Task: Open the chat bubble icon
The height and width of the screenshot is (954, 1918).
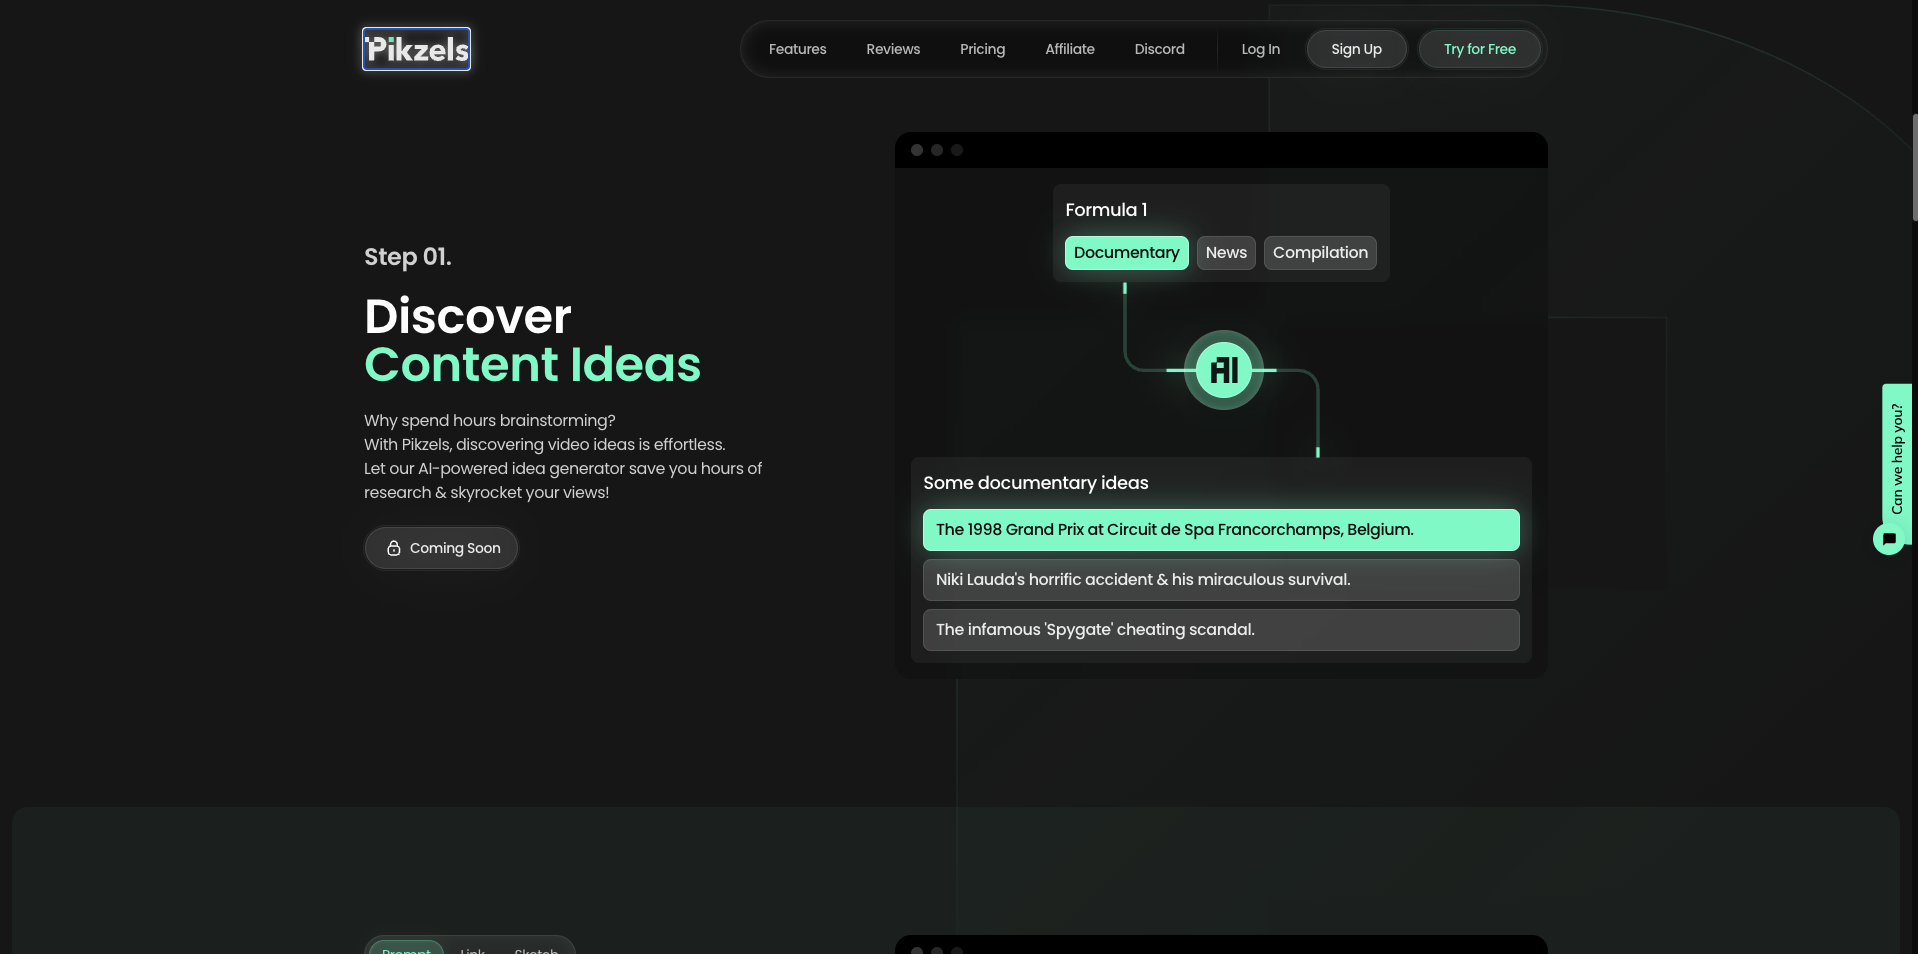Action: click(x=1889, y=539)
